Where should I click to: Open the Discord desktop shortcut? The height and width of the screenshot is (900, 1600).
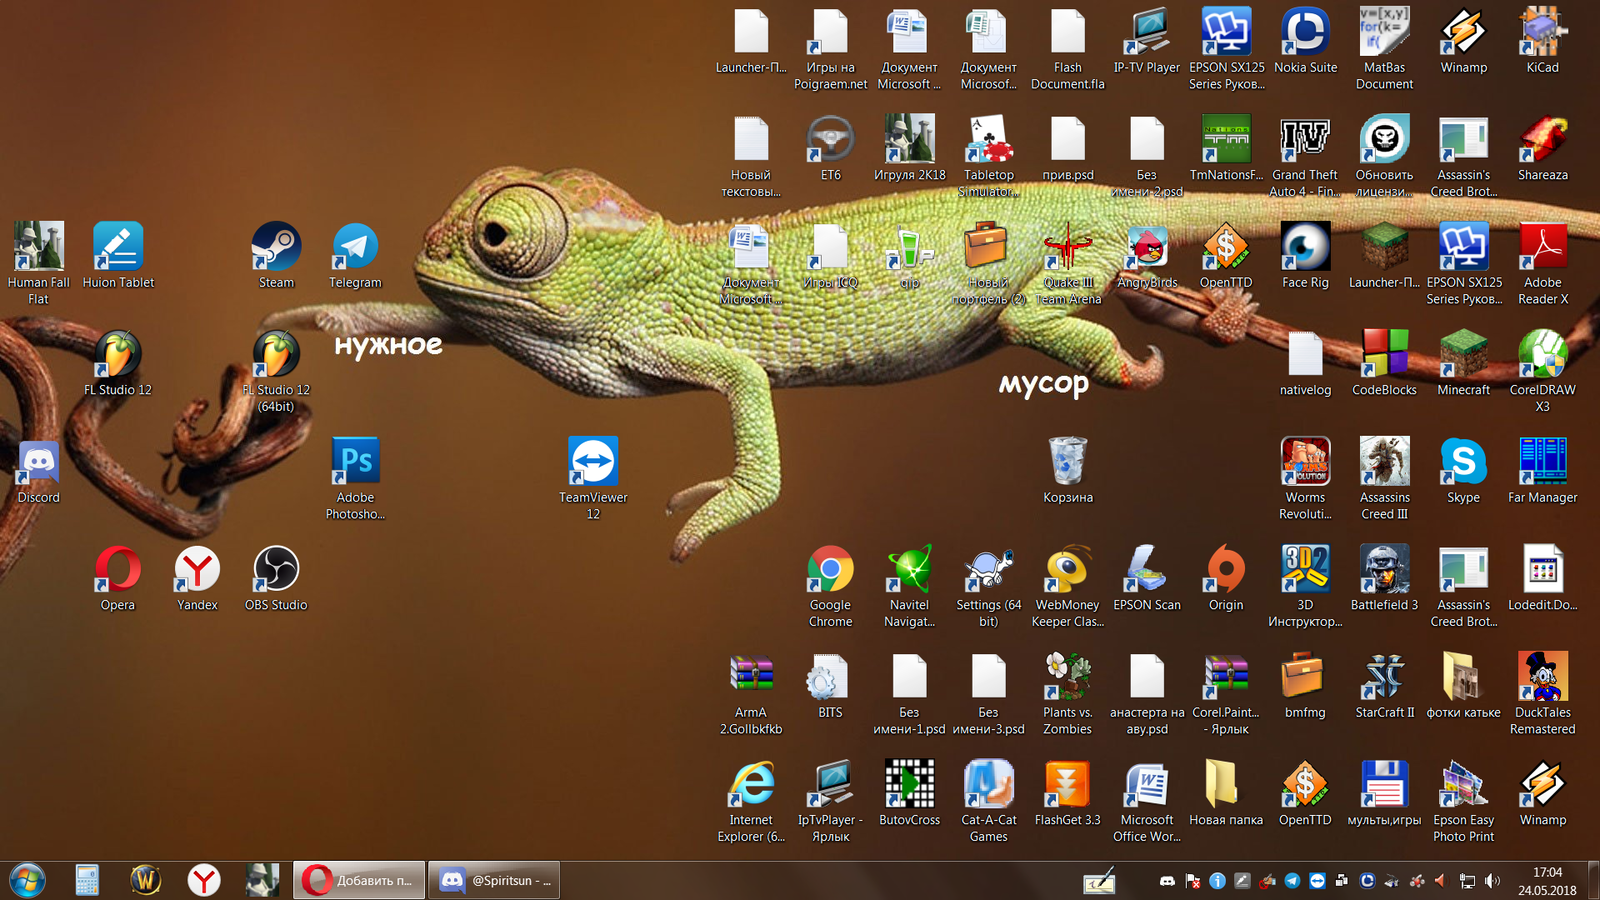tap(38, 471)
